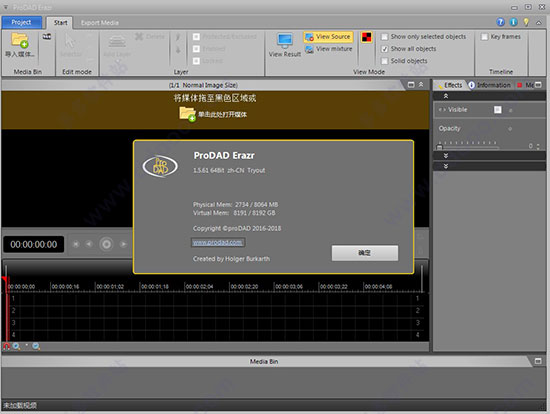Click the View Result monitor icon
Viewport: 550px width, 414px height.
coord(285,41)
